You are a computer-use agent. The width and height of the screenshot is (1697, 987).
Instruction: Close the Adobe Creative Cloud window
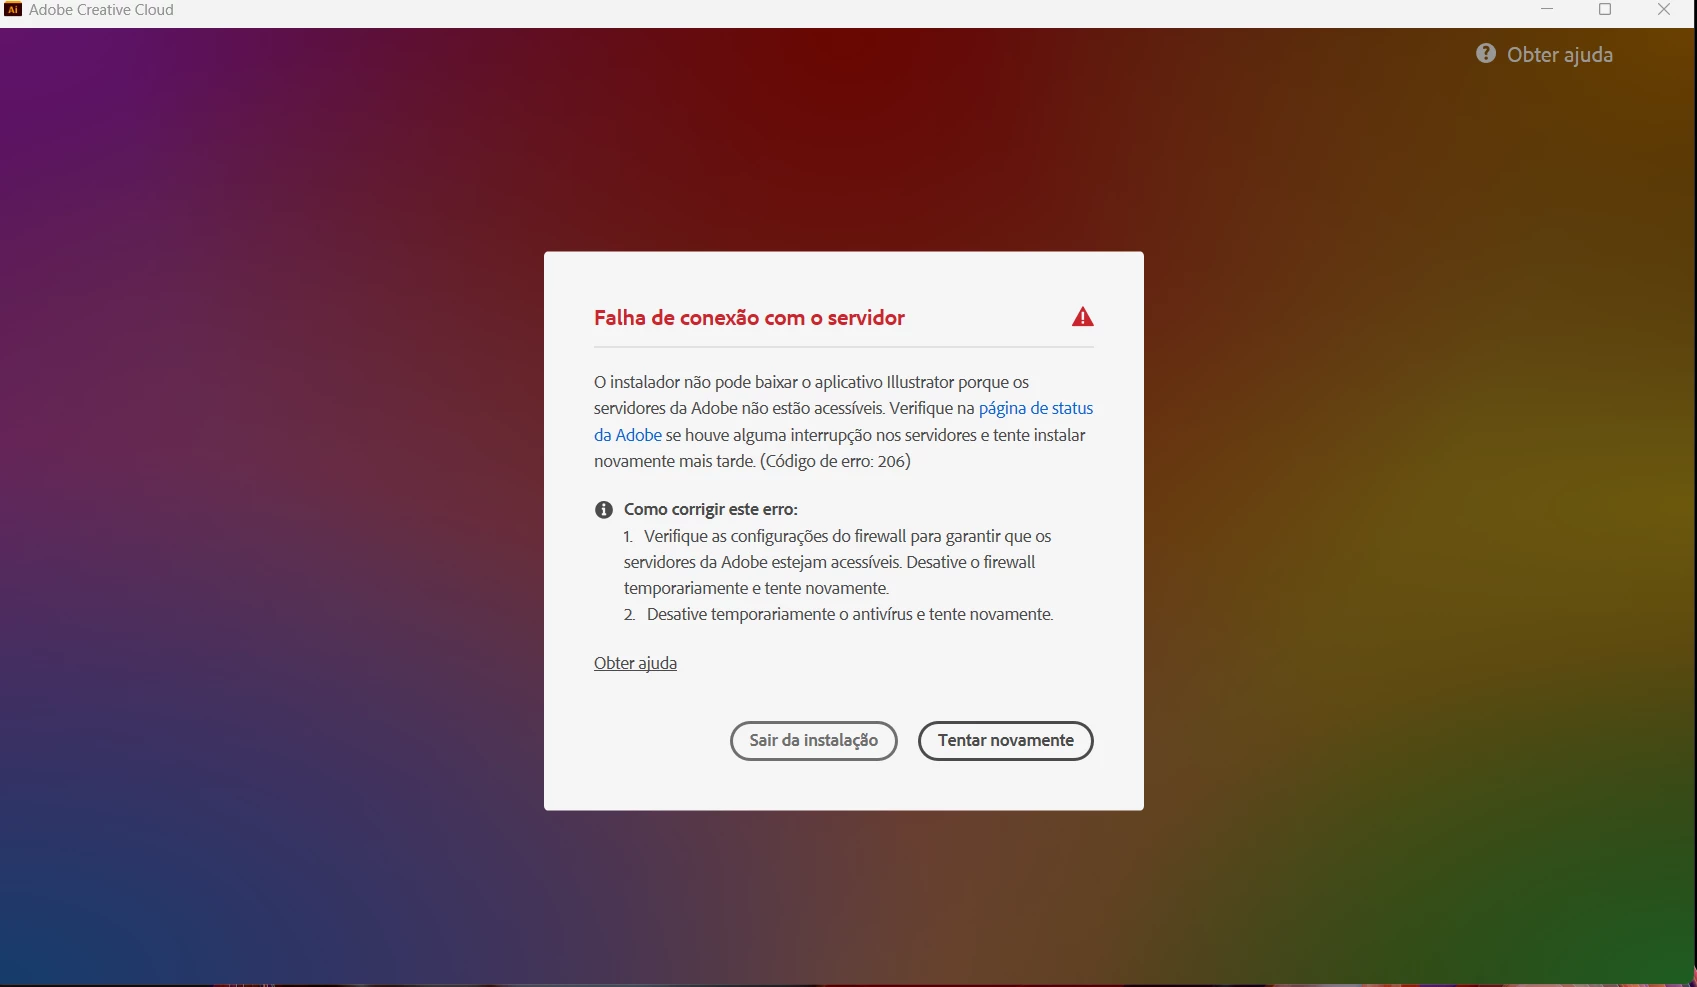coord(1664,10)
